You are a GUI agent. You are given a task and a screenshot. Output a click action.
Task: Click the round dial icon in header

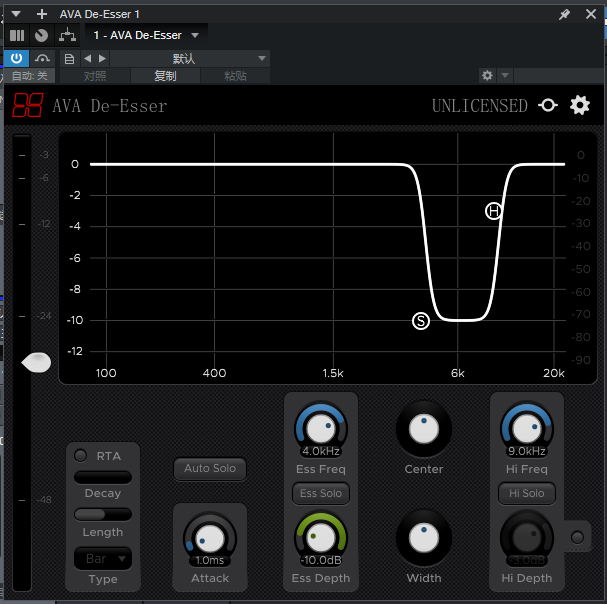41,35
